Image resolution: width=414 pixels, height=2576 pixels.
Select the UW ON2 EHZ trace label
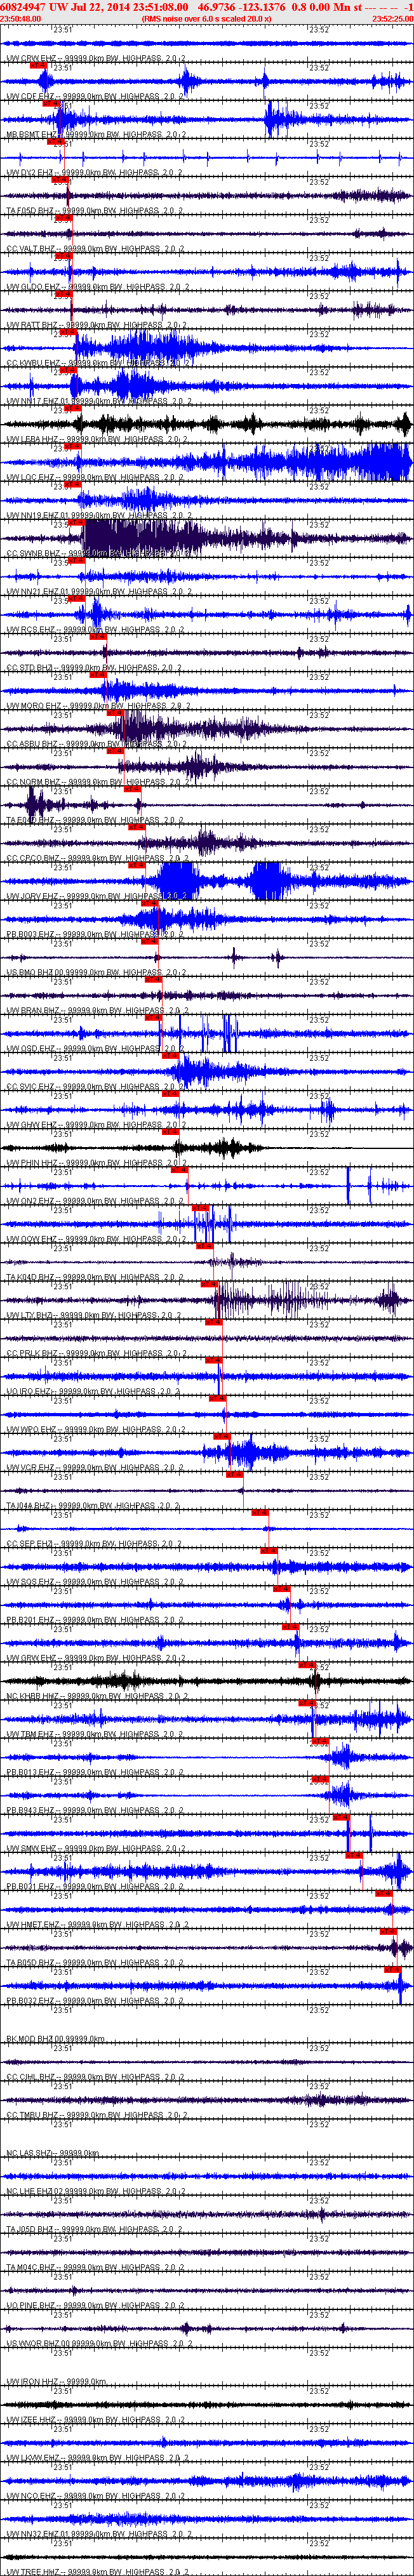coord(95,1201)
